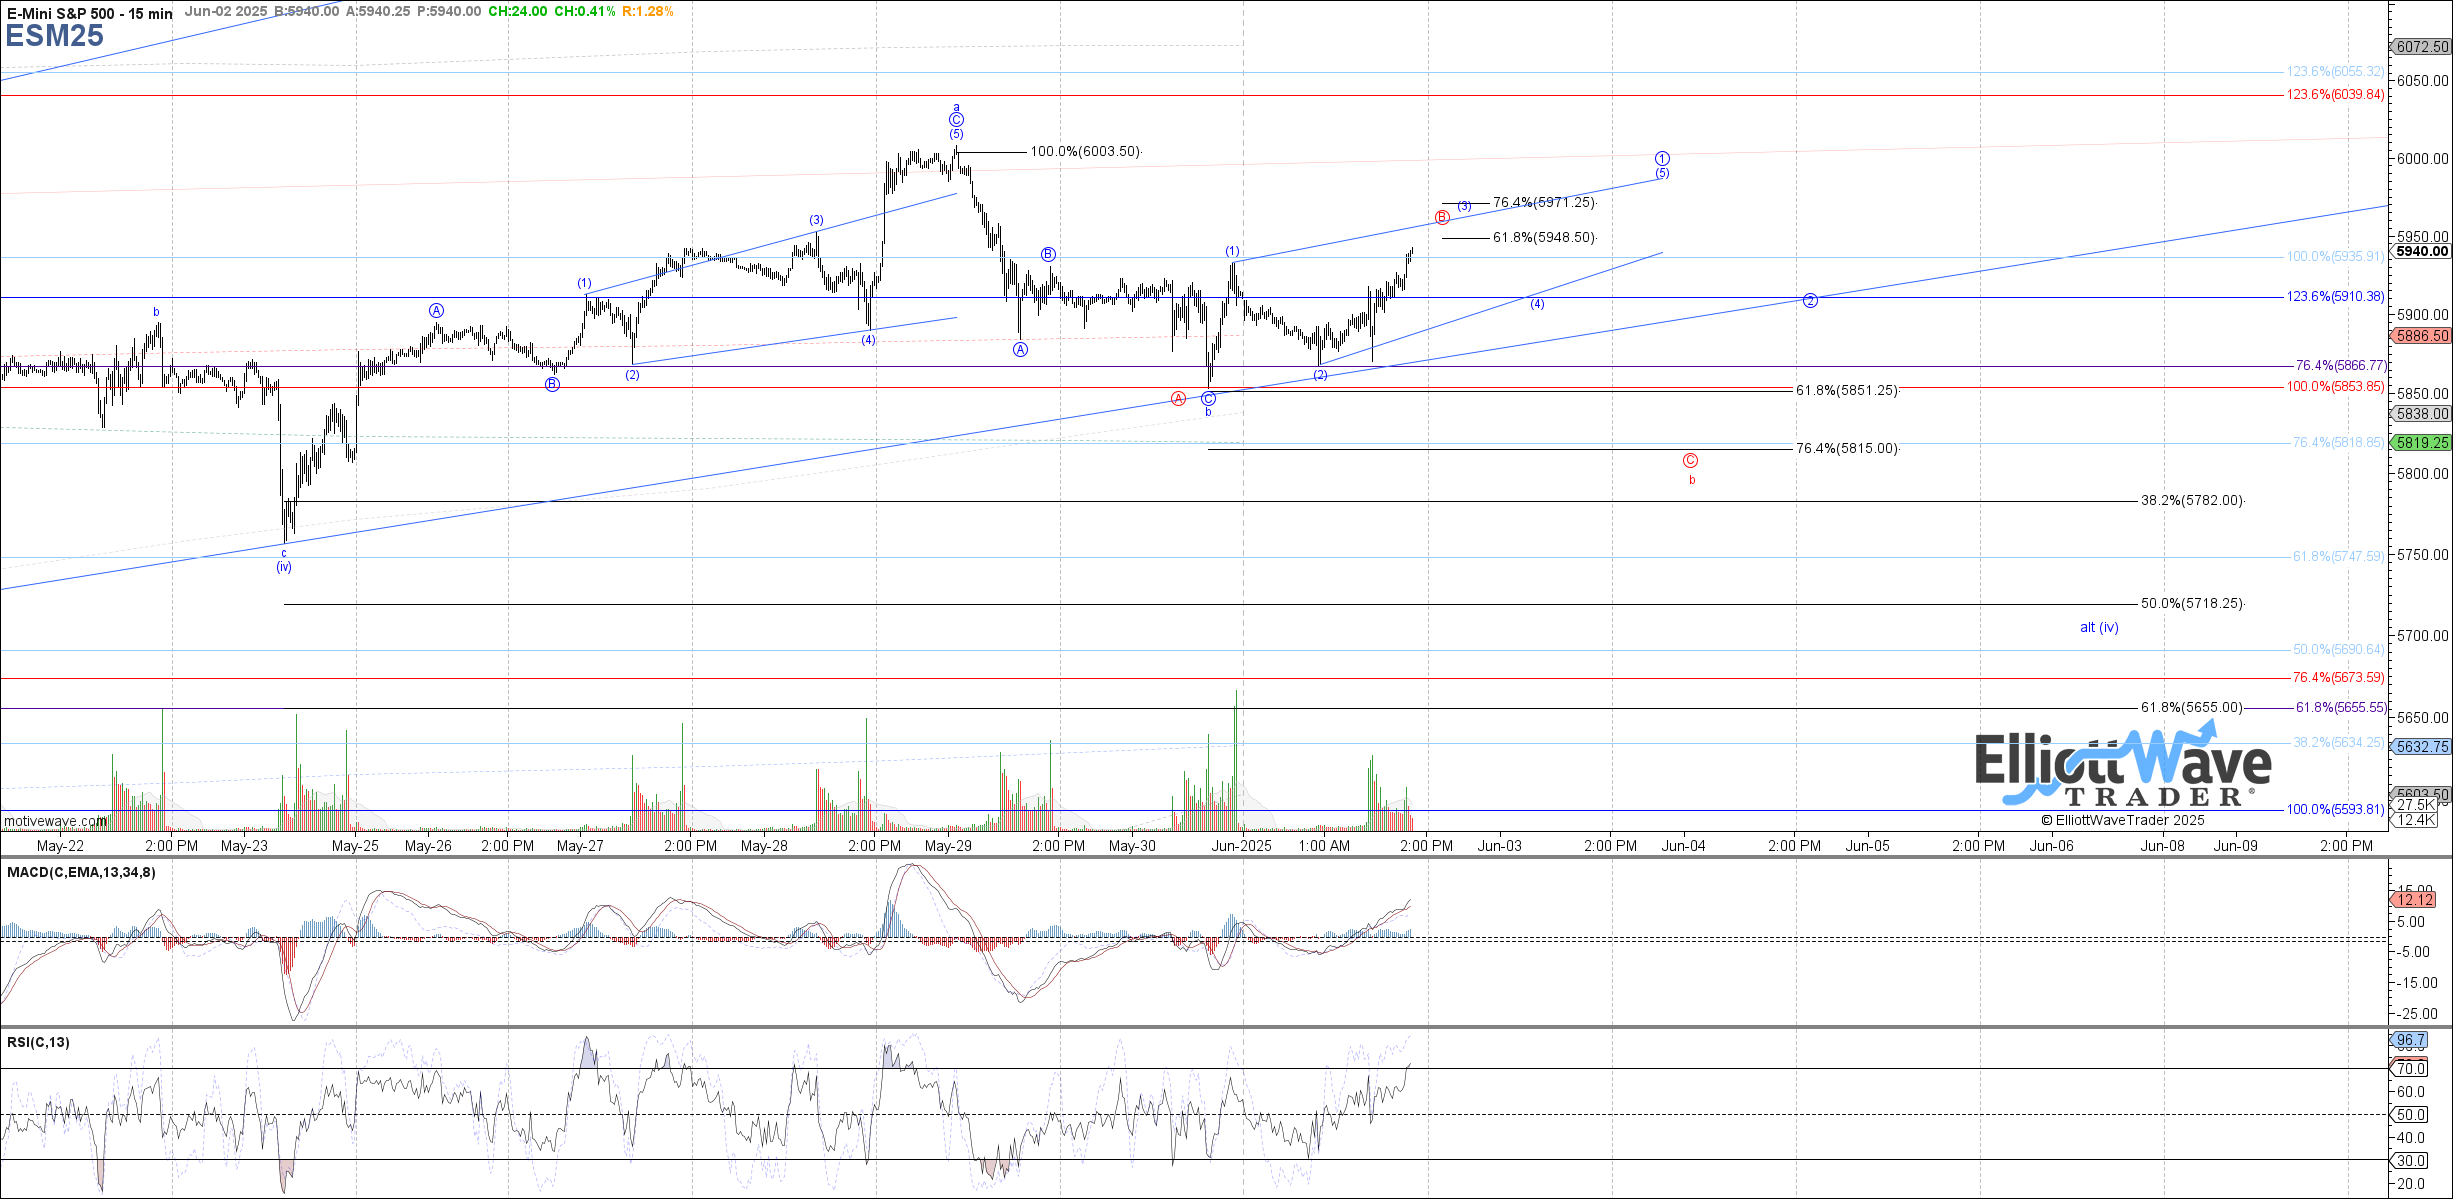Click the May-29 date on time axis
The height and width of the screenshot is (1199, 2453).
click(948, 846)
